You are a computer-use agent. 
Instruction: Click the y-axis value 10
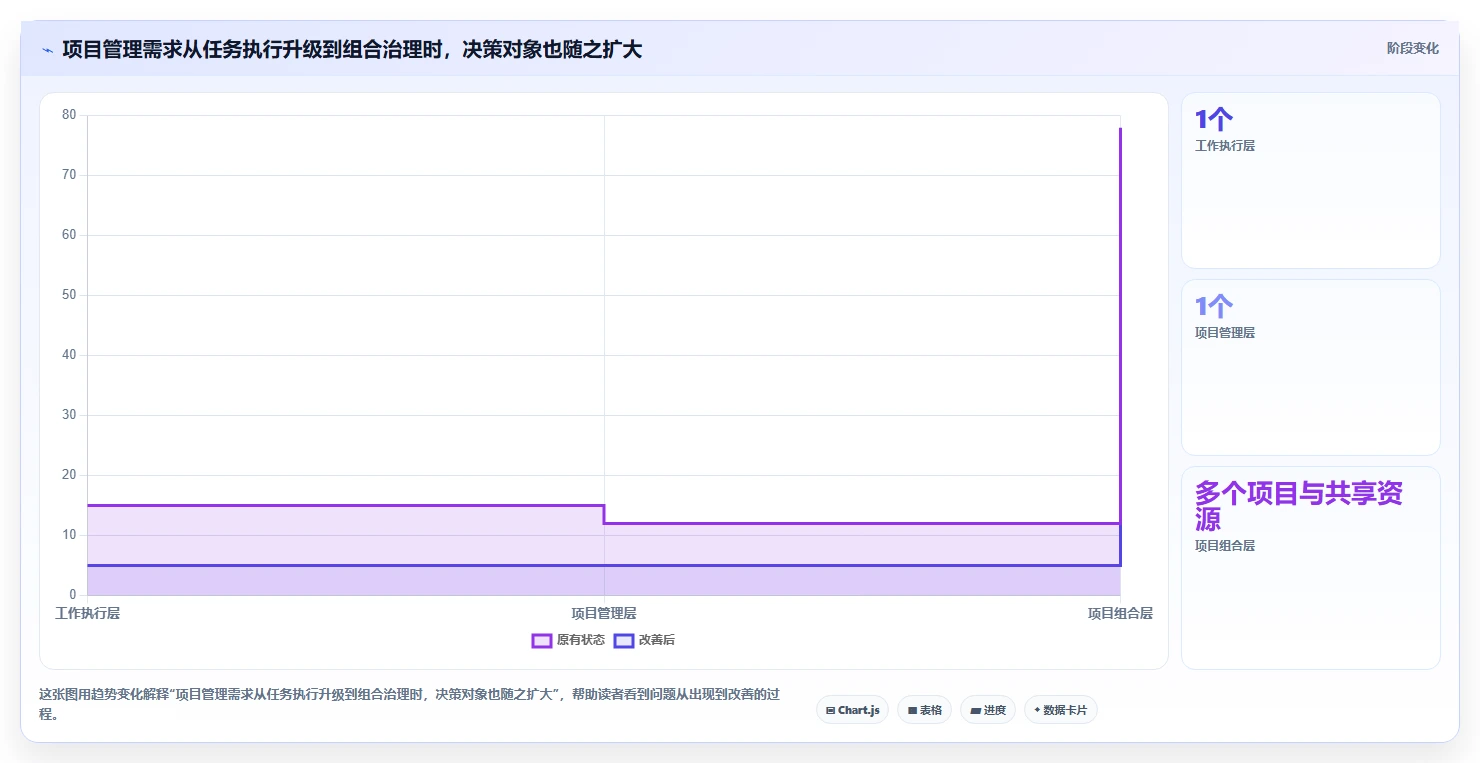click(x=69, y=535)
